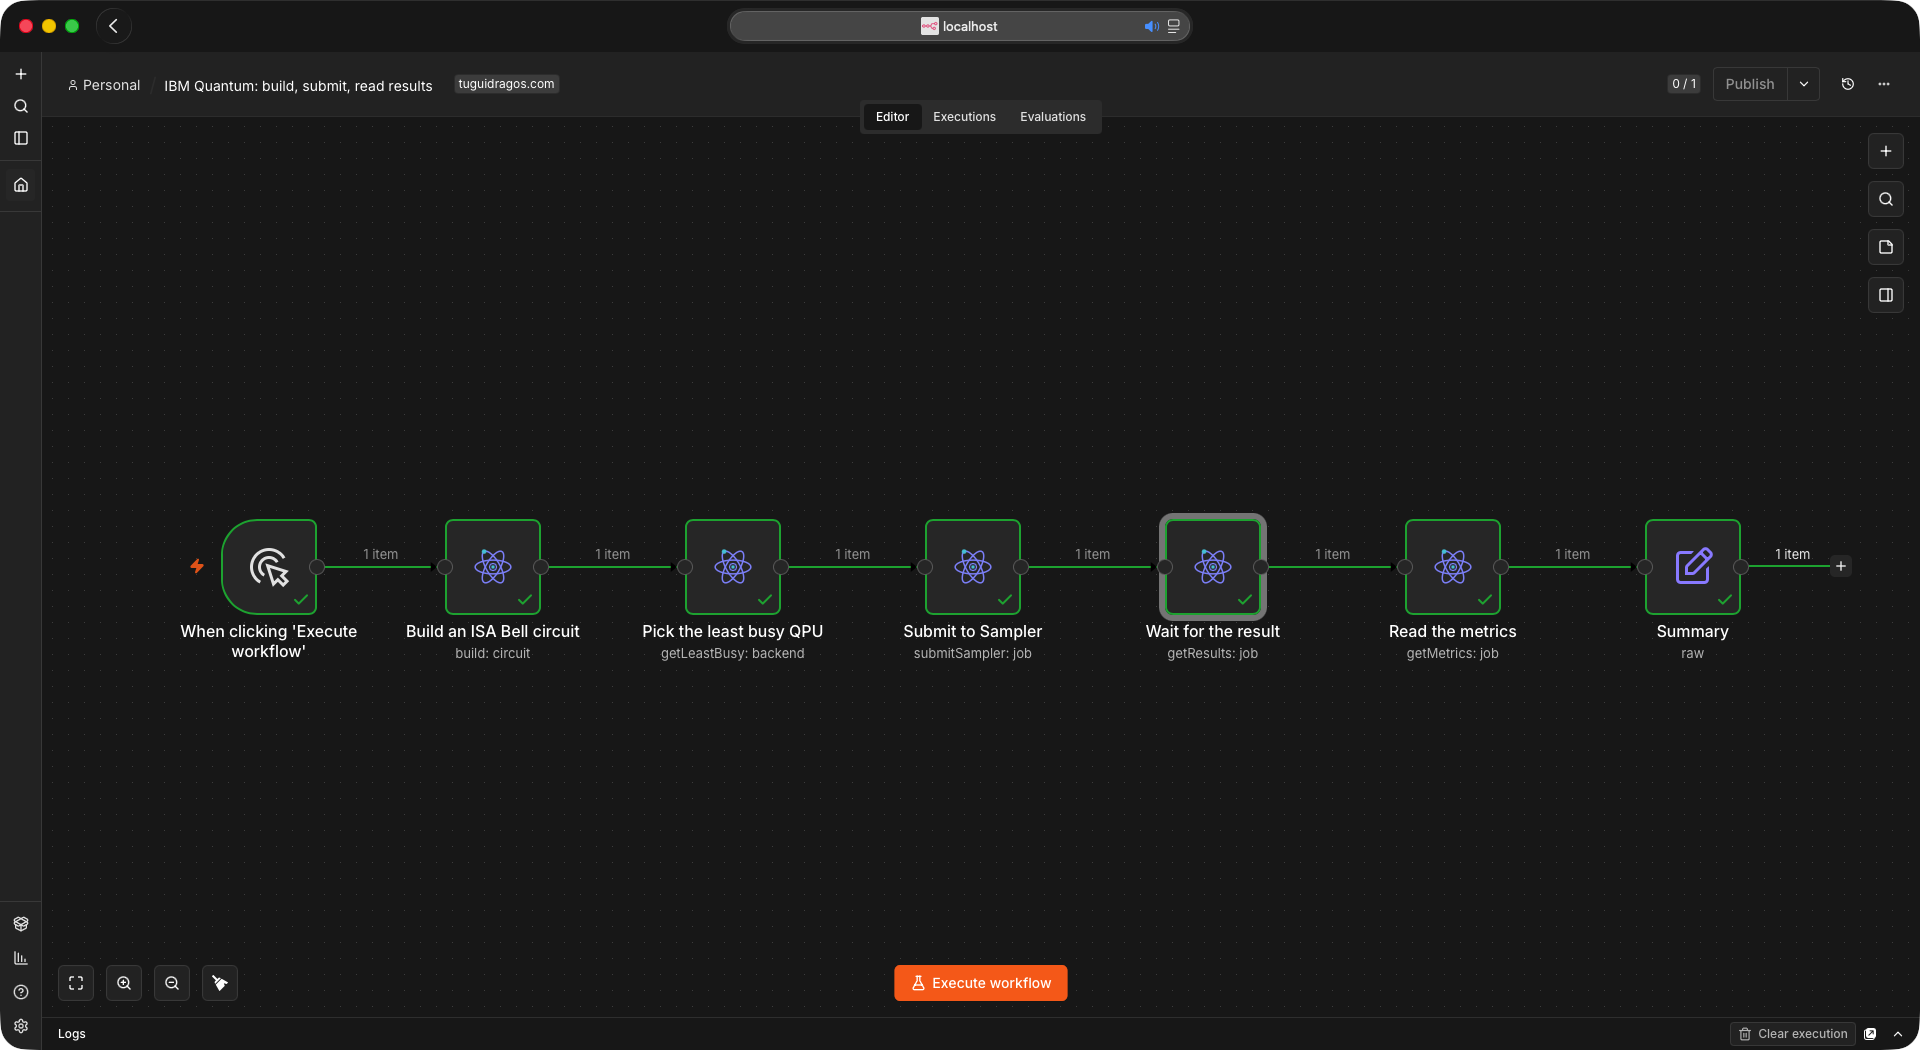Open the workflow history icon

click(1848, 84)
